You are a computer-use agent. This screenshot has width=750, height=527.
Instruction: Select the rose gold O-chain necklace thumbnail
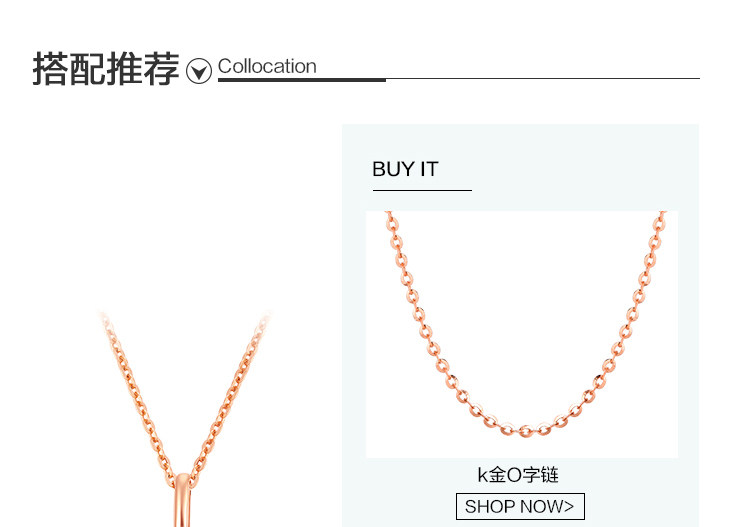tap(522, 334)
